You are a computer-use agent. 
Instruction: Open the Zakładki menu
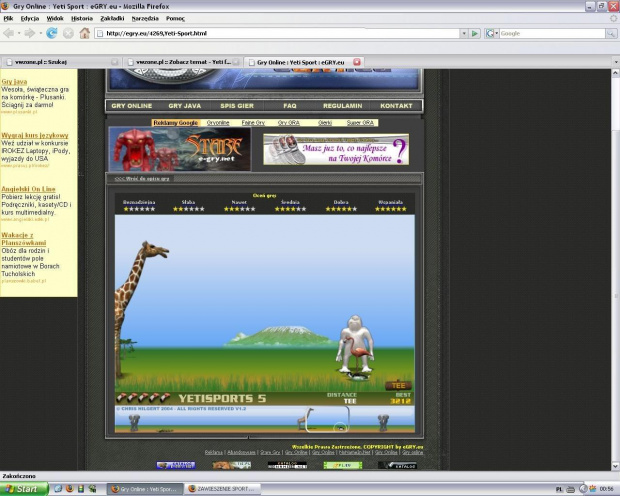click(112, 18)
